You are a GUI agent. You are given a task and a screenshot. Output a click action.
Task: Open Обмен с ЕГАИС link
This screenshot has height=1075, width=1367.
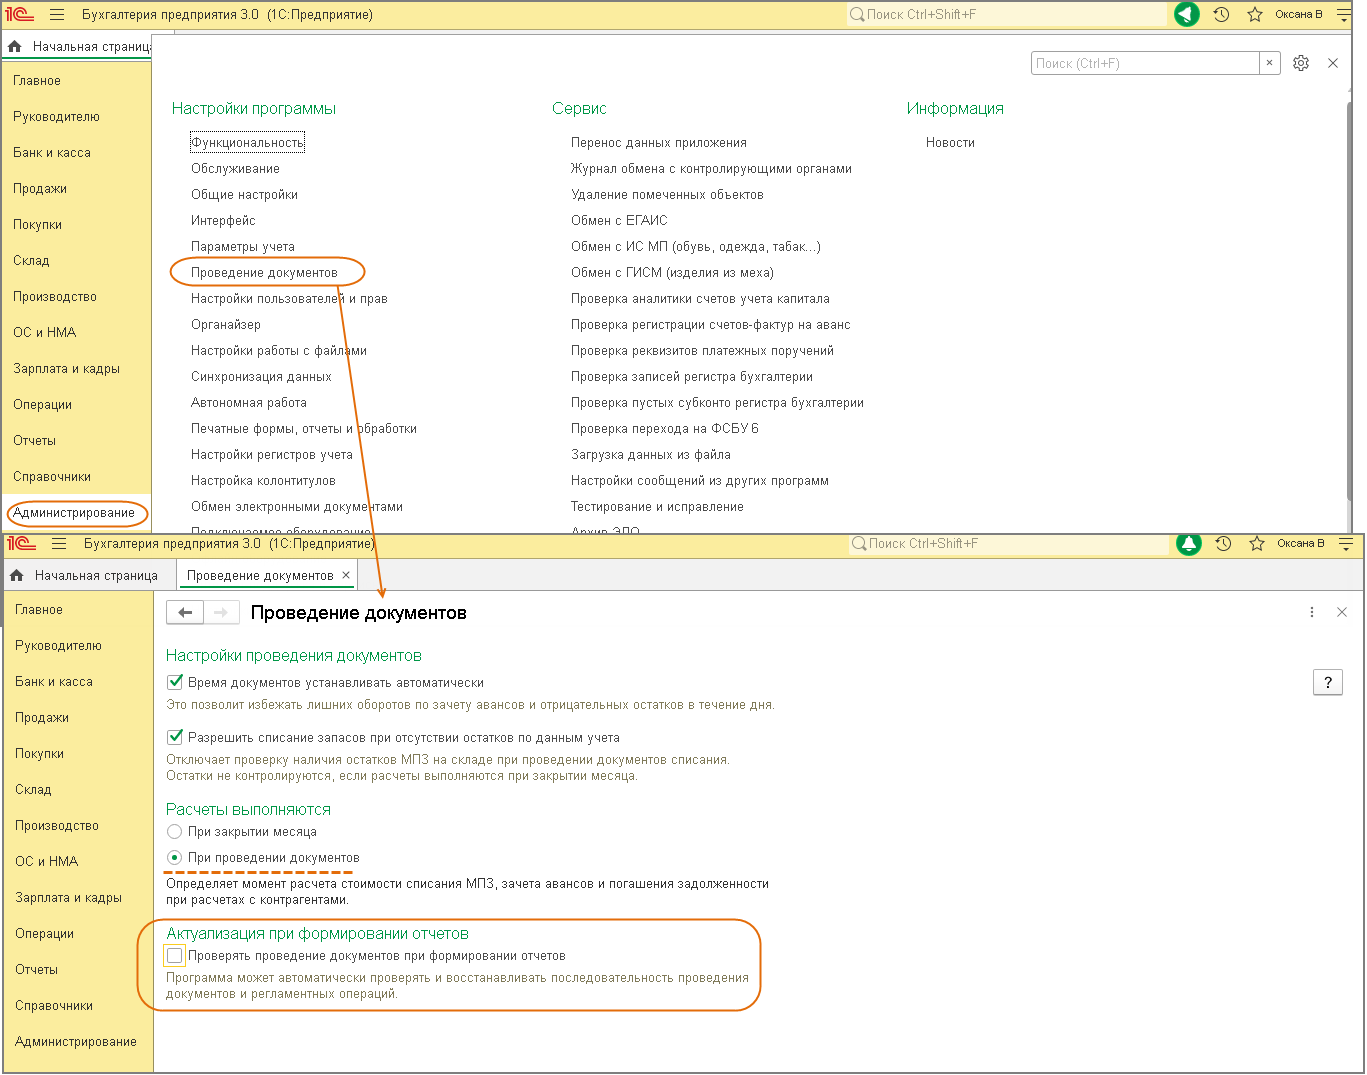click(x=619, y=221)
